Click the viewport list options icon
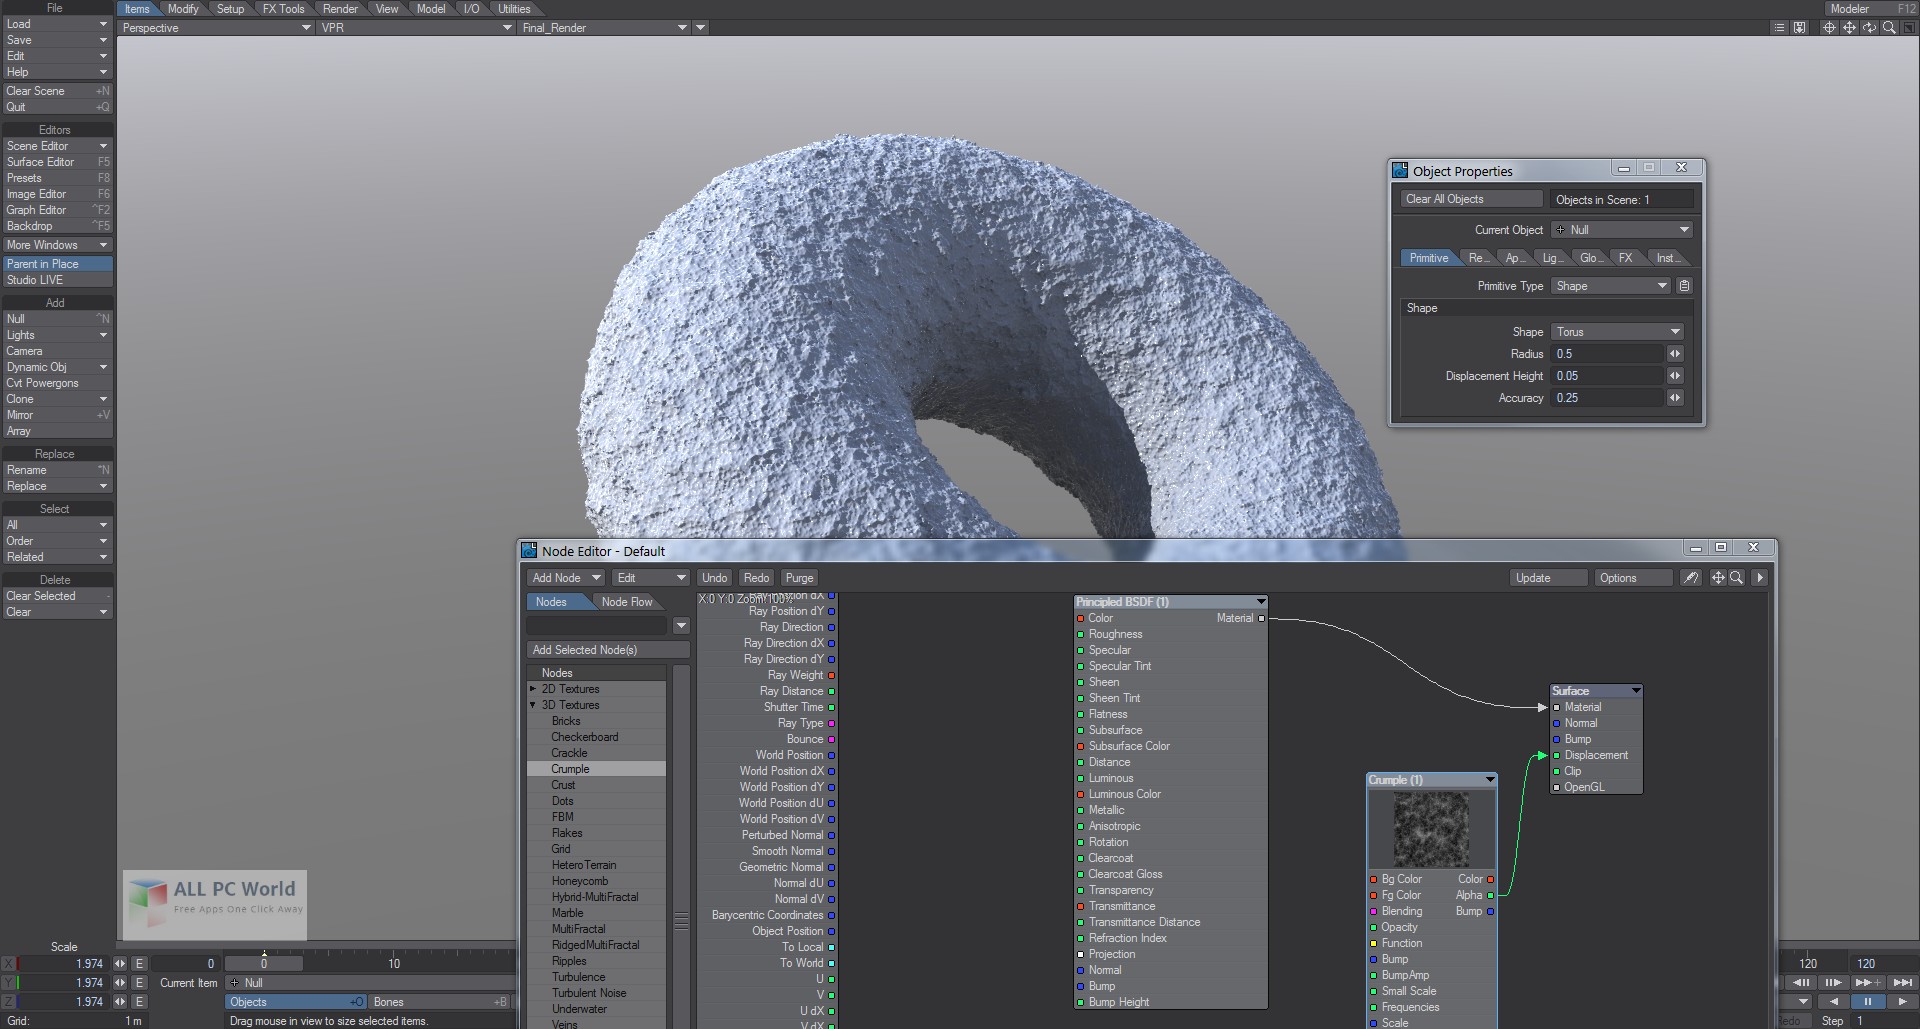The height and width of the screenshot is (1029, 1920). [1779, 28]
